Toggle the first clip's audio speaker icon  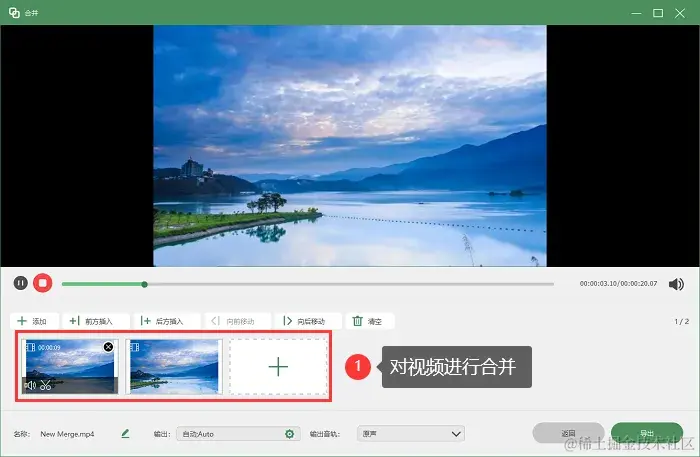coord(30,385)
